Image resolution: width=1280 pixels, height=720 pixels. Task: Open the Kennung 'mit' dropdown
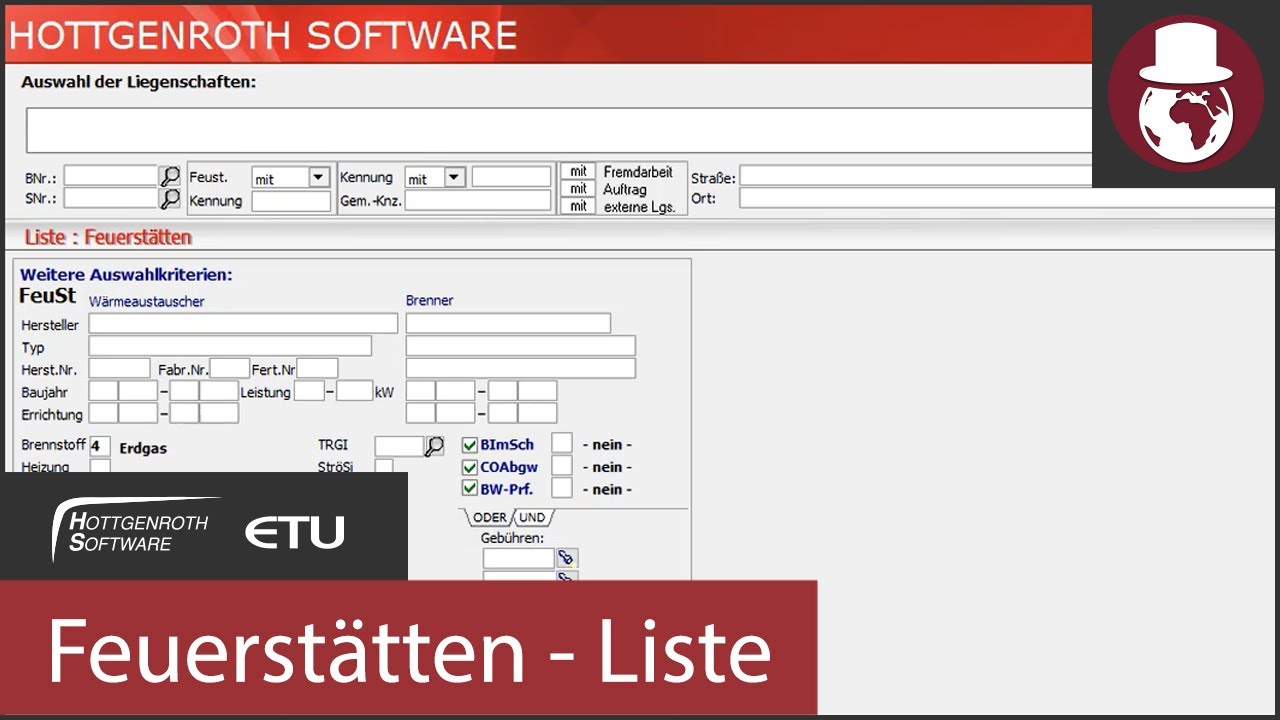[x=454, y=177]
